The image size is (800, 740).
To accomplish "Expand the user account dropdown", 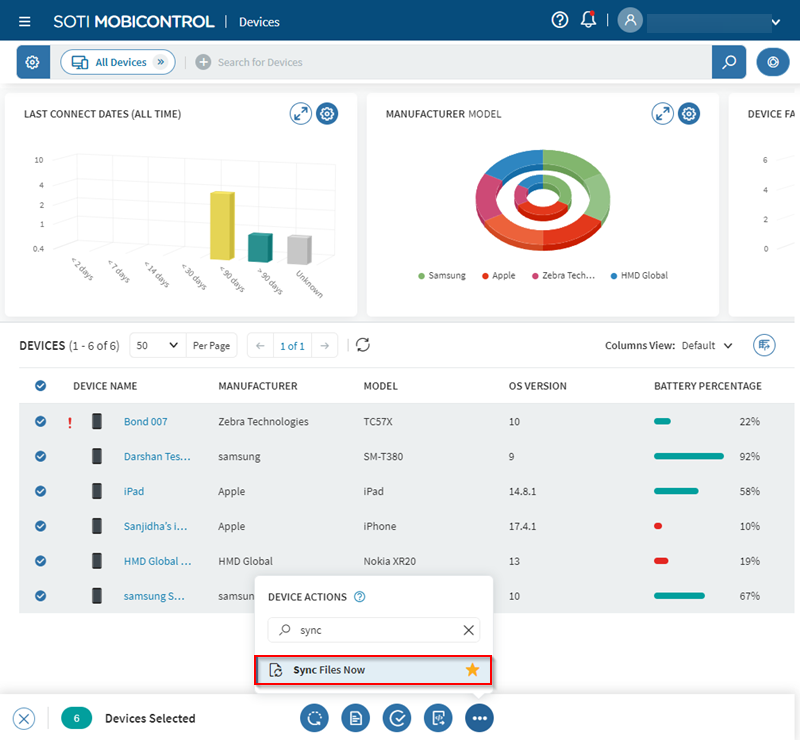I will tap(775, 22).
